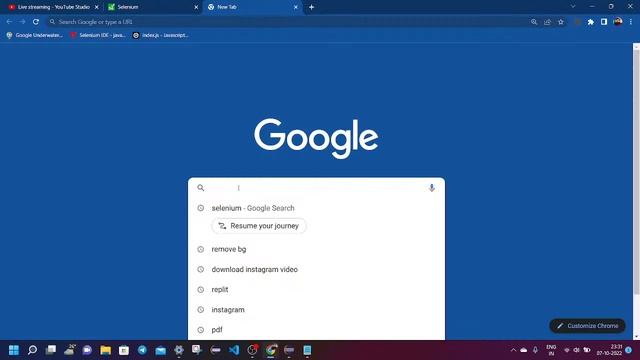The width and height of the screenshot is (640, 360).
Task: Go back to the previous page
Action: [9, 22]
